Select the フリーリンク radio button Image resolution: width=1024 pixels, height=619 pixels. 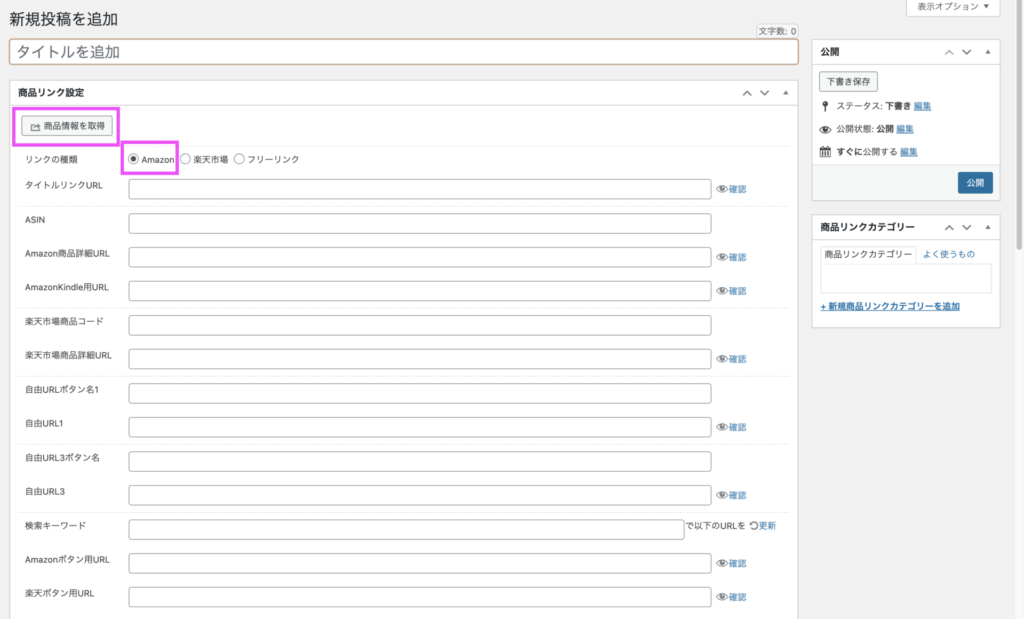pyautogui.click(x=239, y=159)
